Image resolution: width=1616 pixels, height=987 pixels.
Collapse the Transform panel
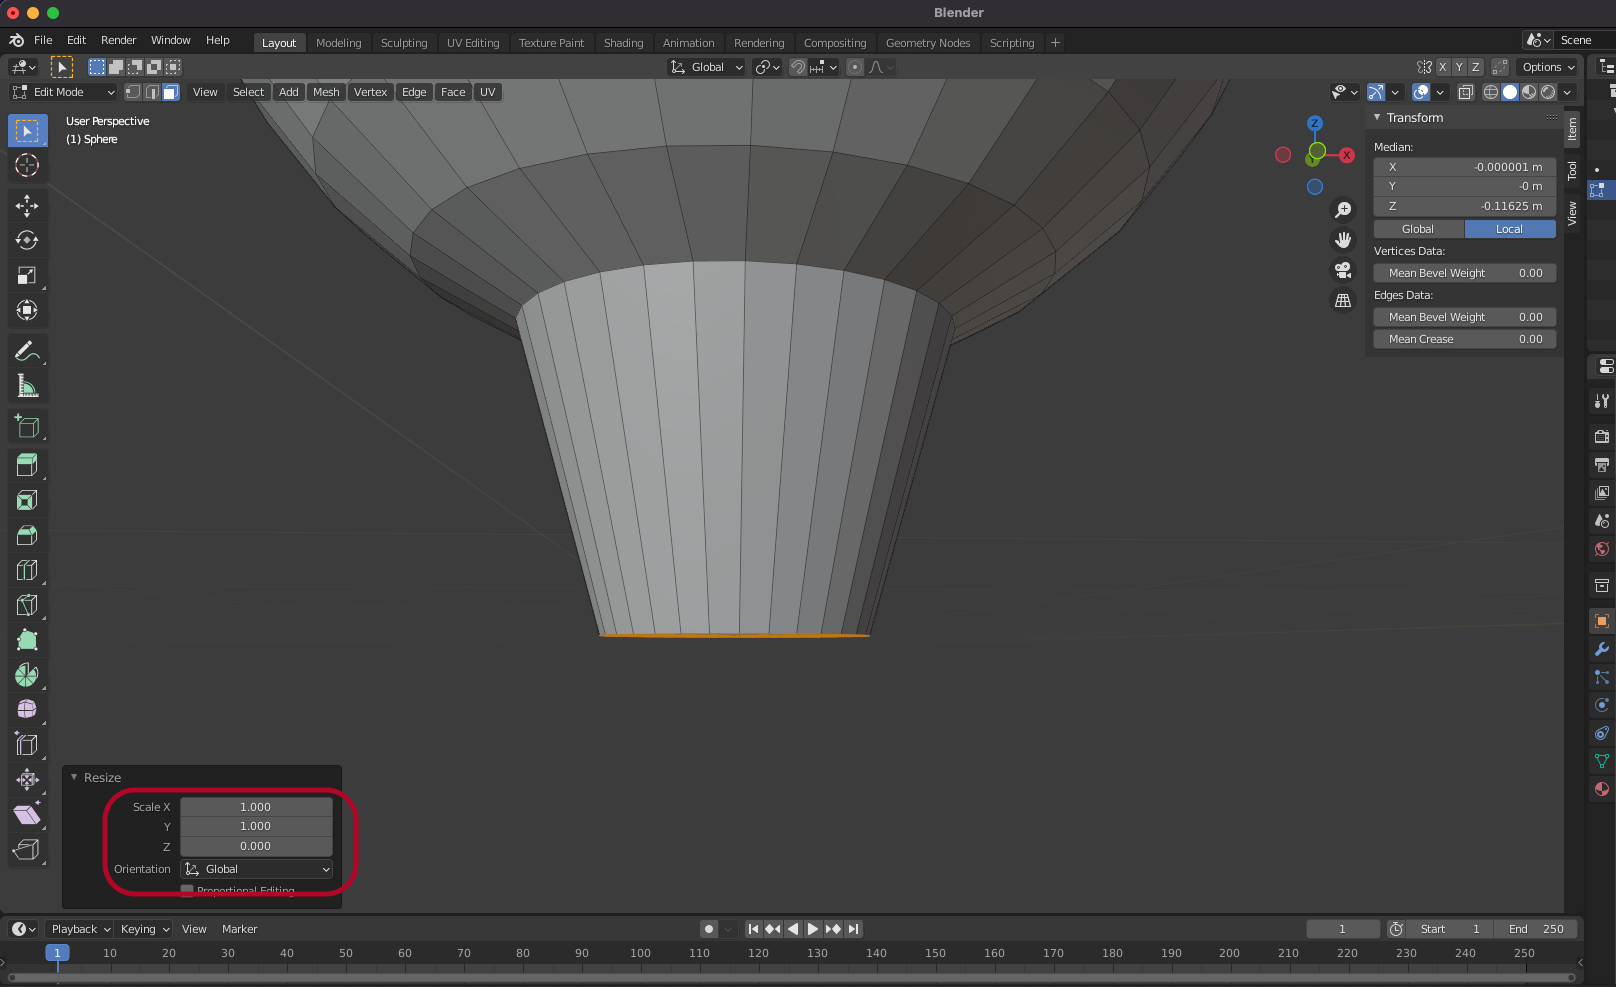tap(1377, 117)
